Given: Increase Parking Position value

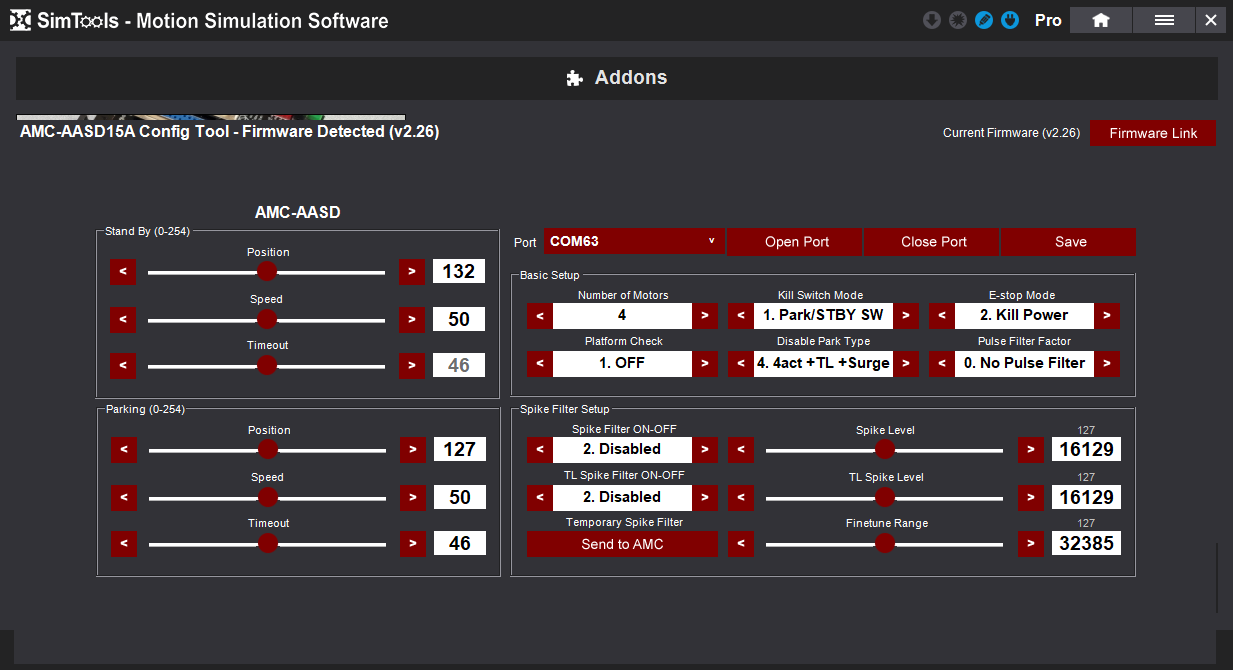Looking at the screenshot, I should pos(413,450).
